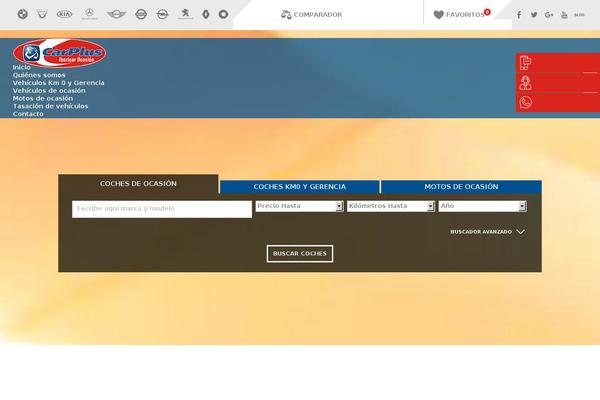Open the Dacia brand logo

click(42, 15)
